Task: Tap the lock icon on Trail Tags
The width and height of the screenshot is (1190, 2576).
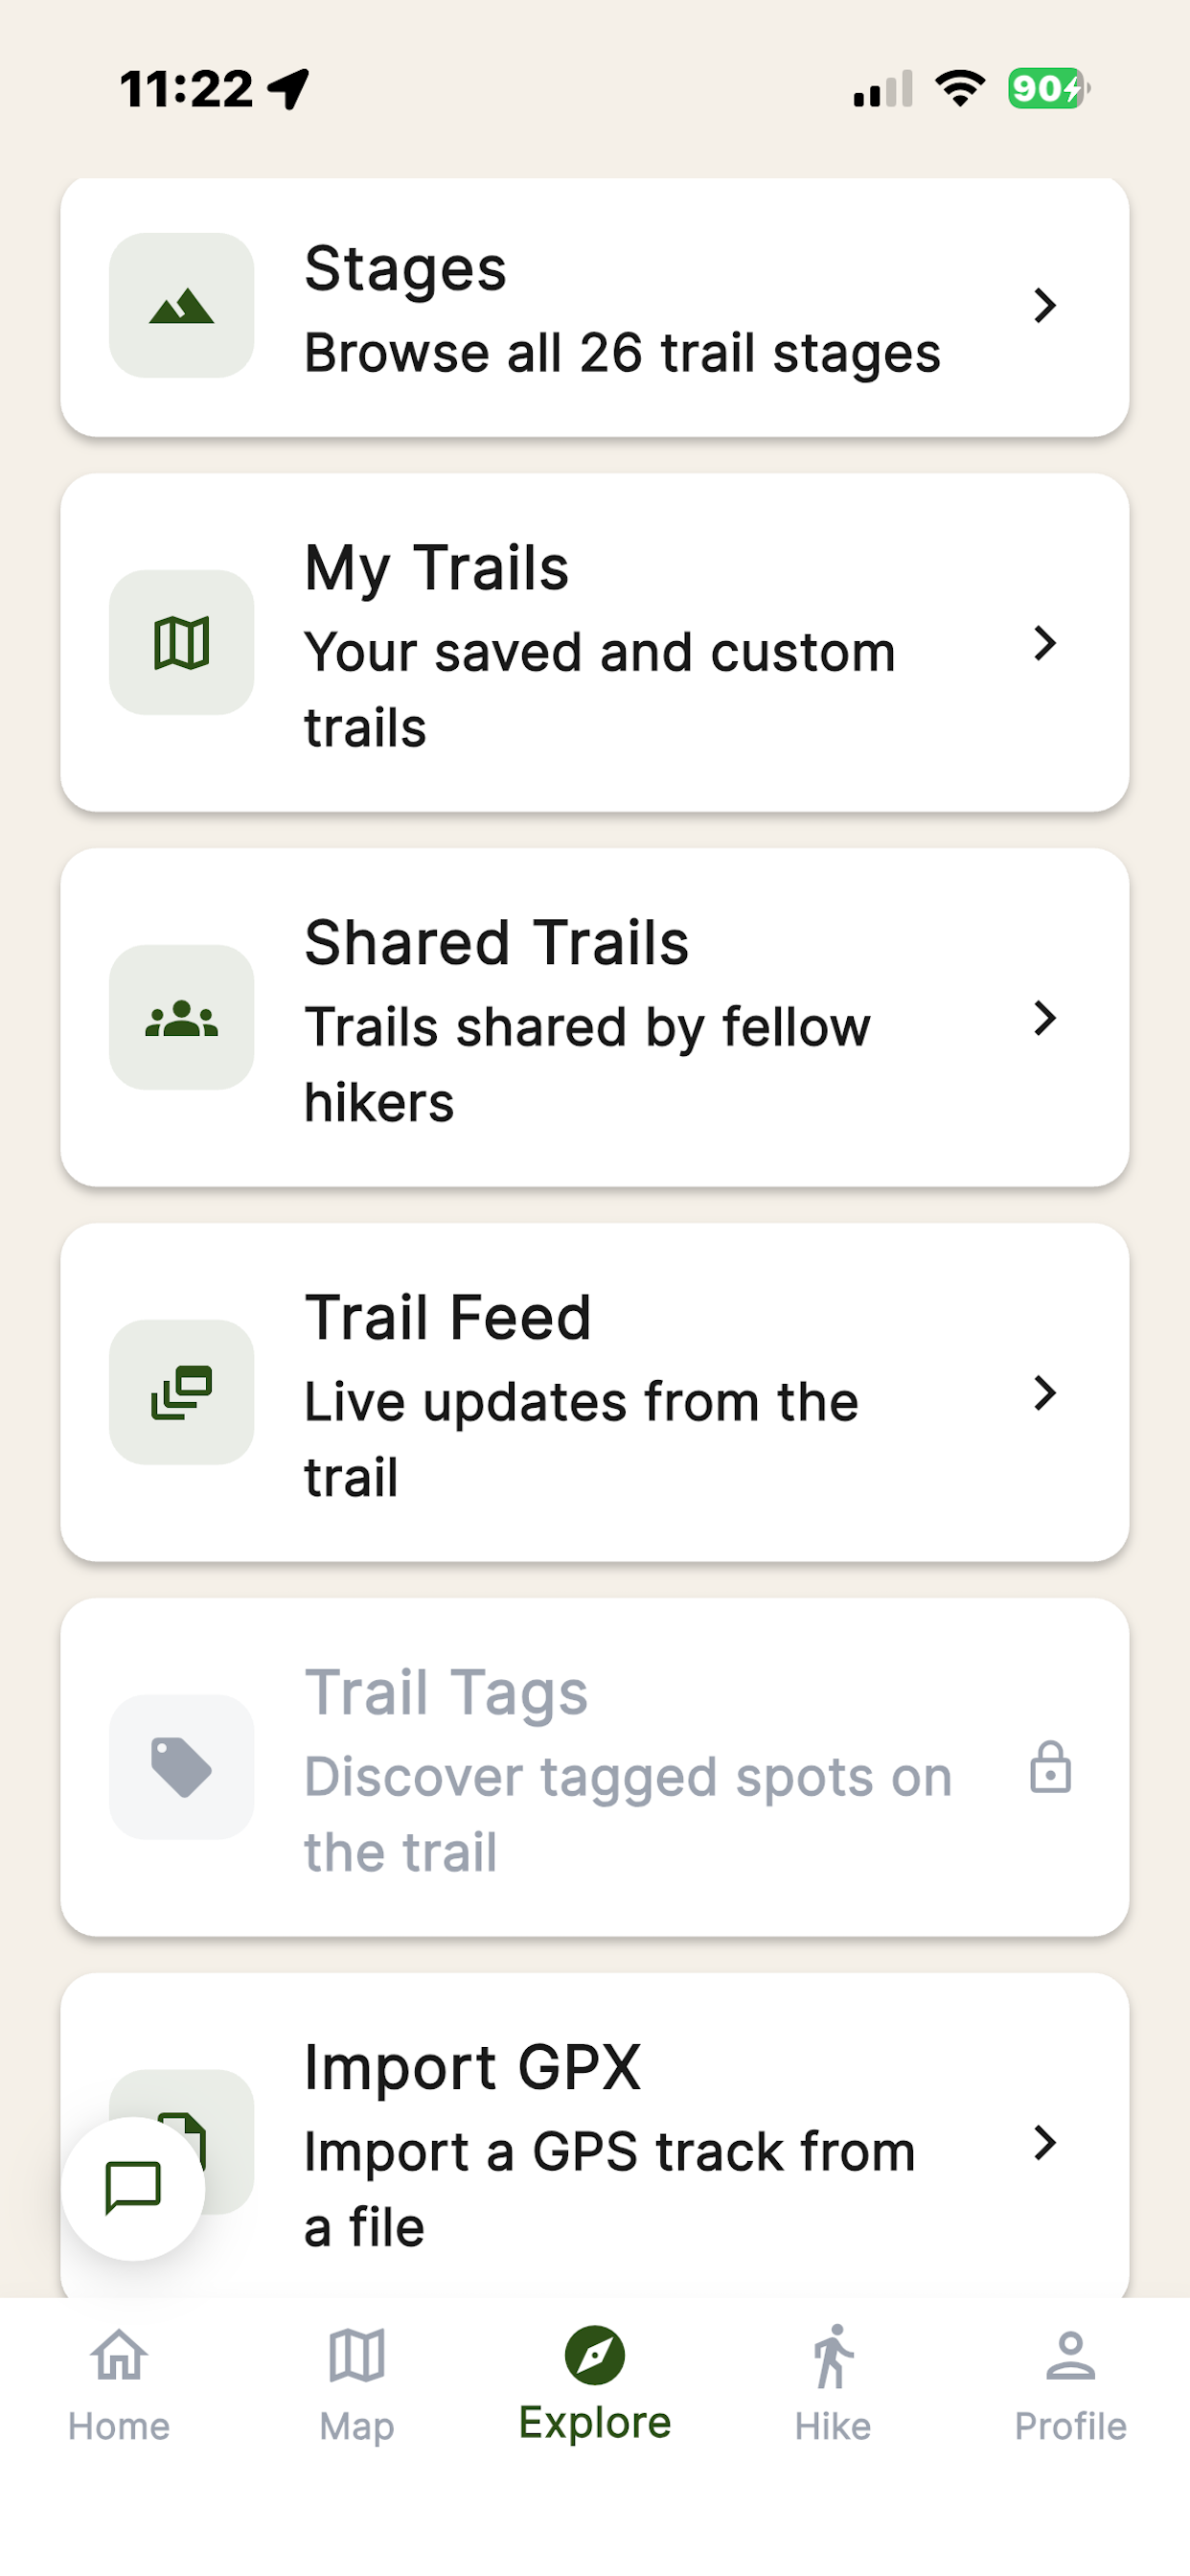Action: [1050, 1767]
